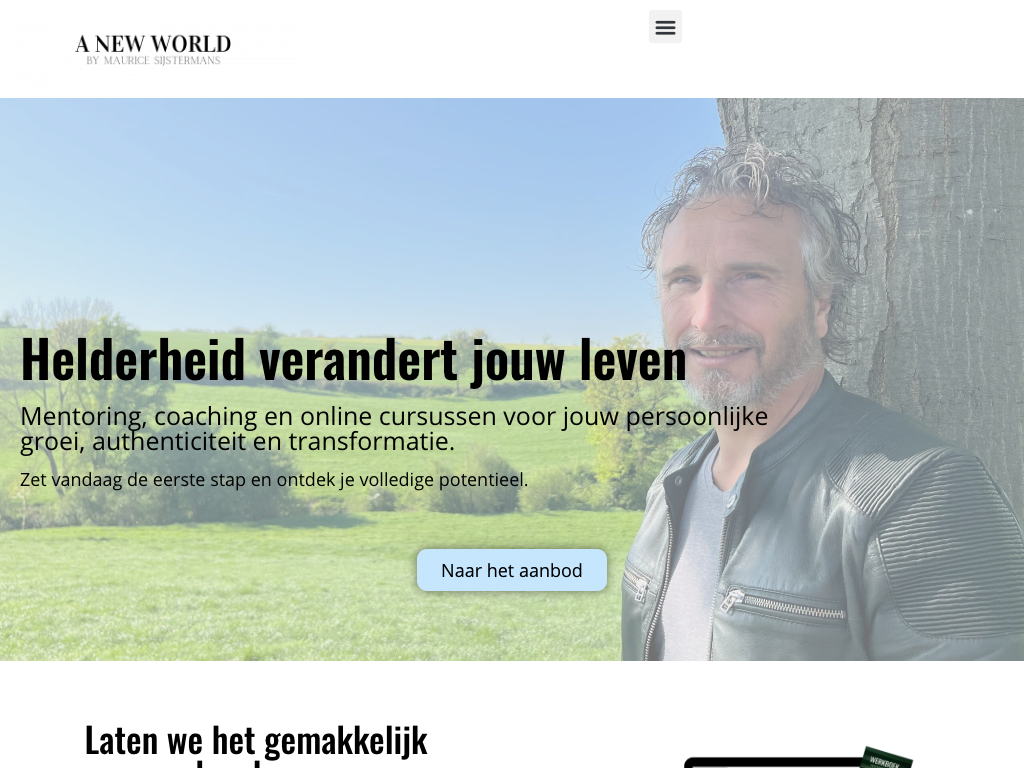Click the 'By Maurice Sijstermans' logo subtitle
The image size is (1024, 768).
[153, 61]
